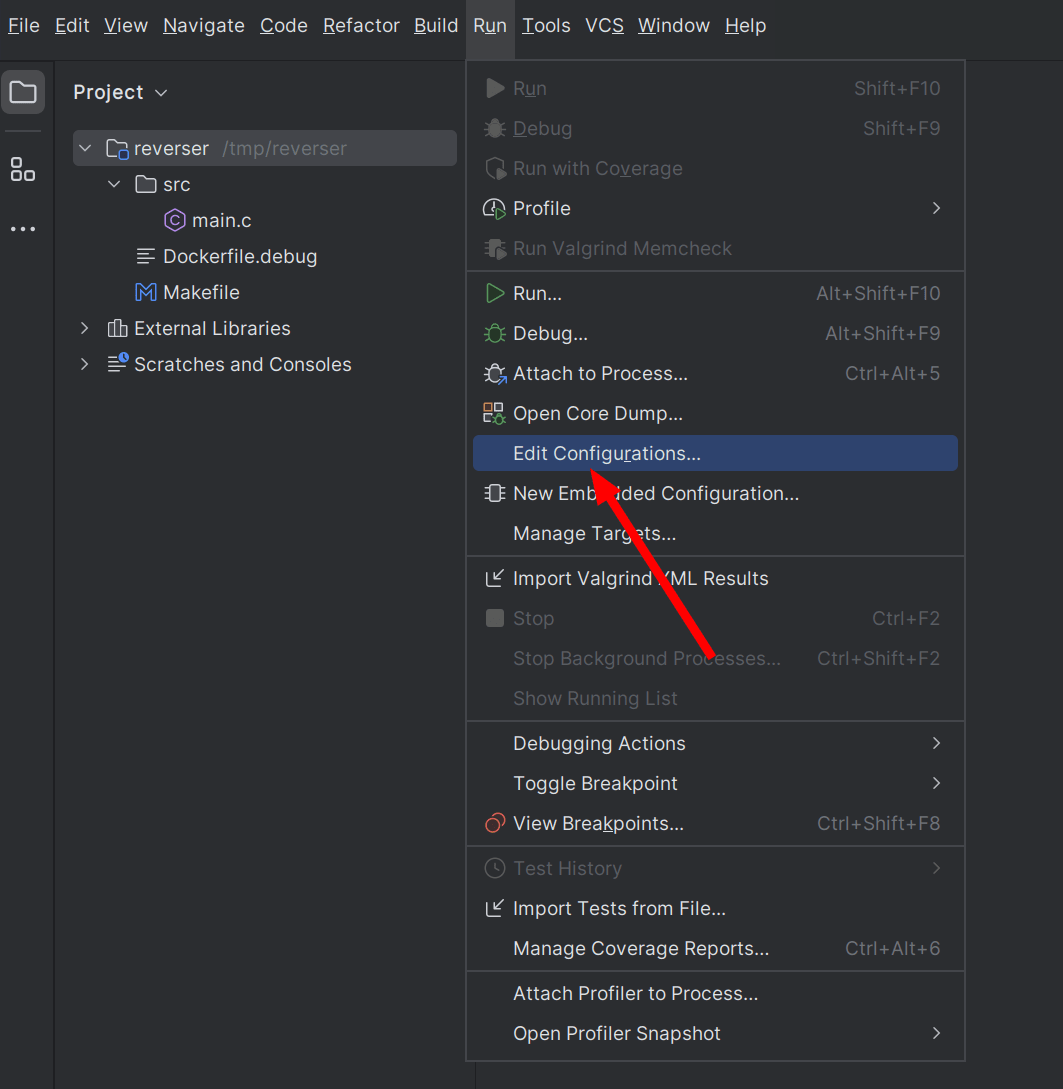This screenshot has width=1063, height=1089.
Task: Expand External Libraries
Action: tap(83, 327)
